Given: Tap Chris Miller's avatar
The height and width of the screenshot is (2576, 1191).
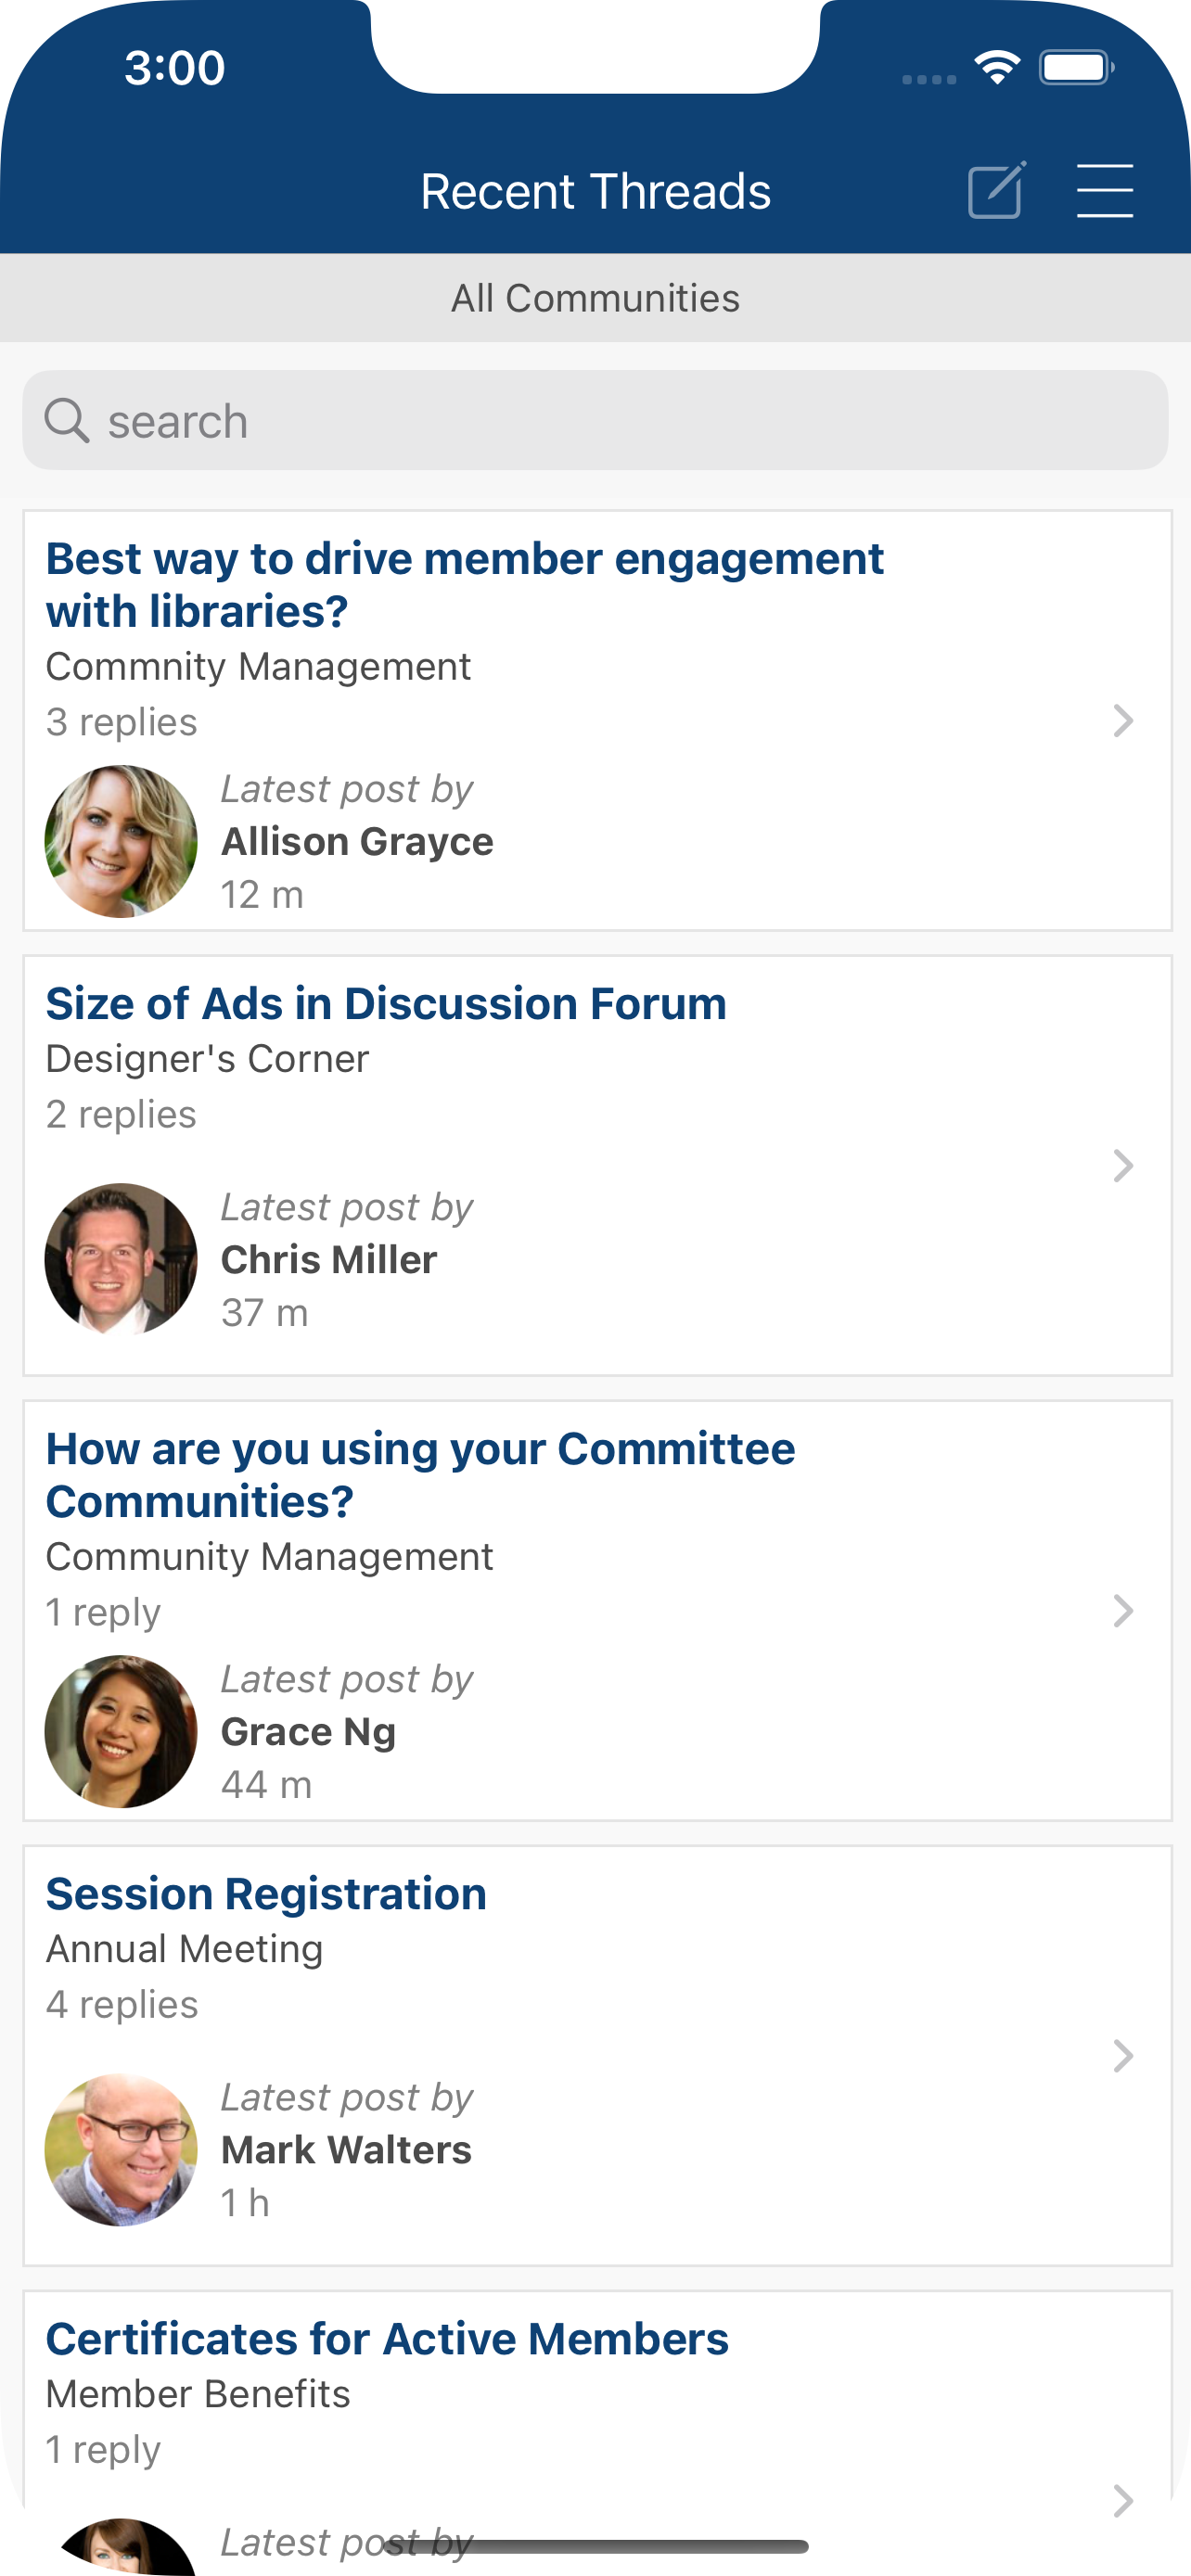Looking at the screenshot, I should pyautogui.click(x=121, y=1259).
